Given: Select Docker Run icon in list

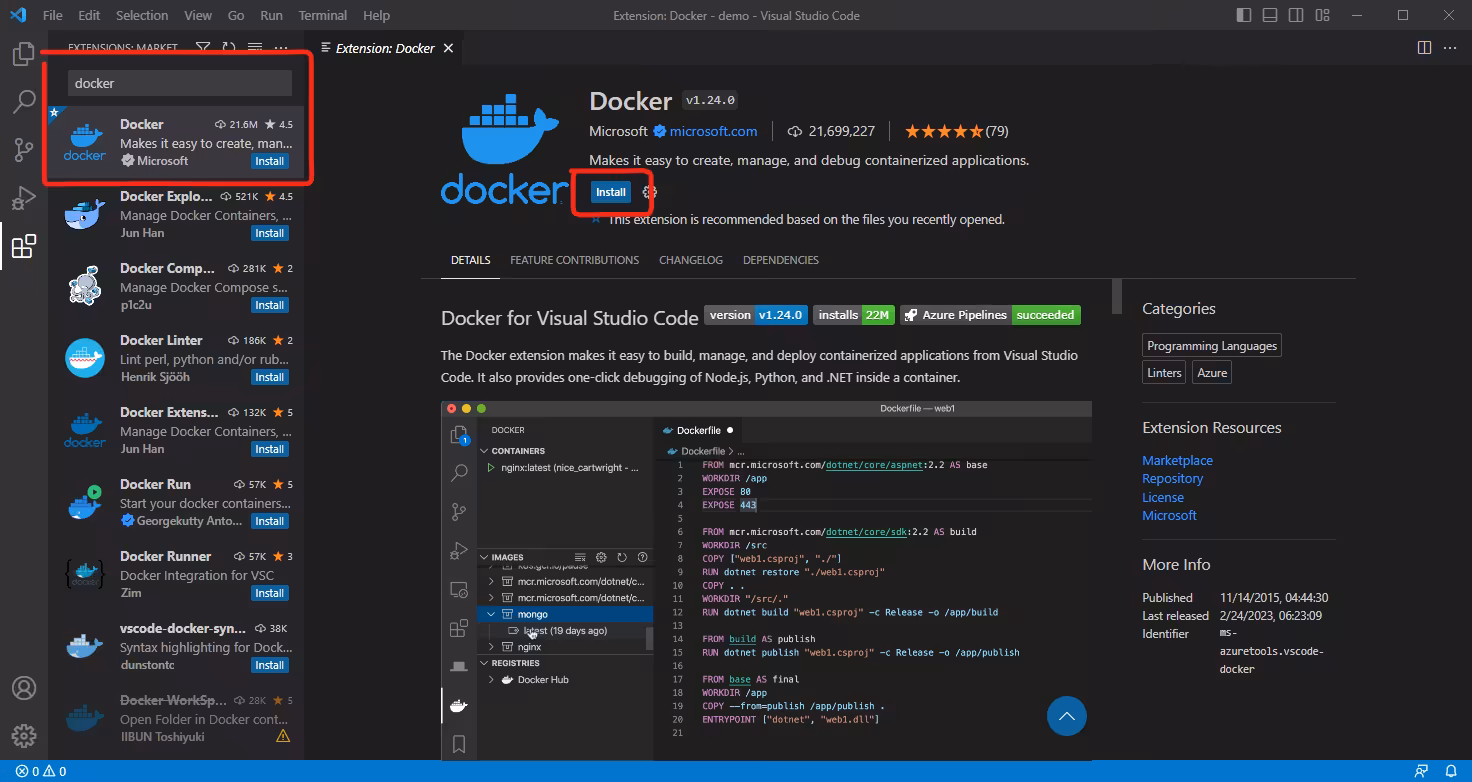Looking at the screenshot, I should (85, 502).
